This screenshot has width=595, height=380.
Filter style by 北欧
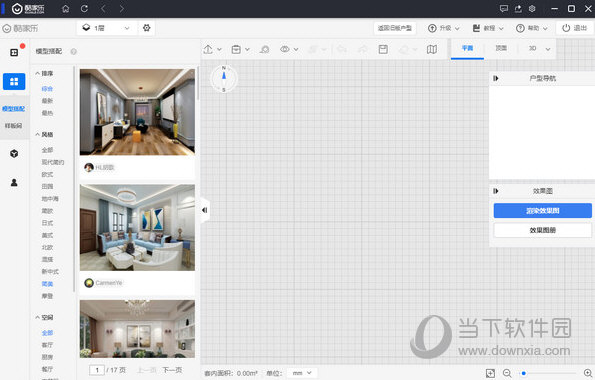(47, 247)
